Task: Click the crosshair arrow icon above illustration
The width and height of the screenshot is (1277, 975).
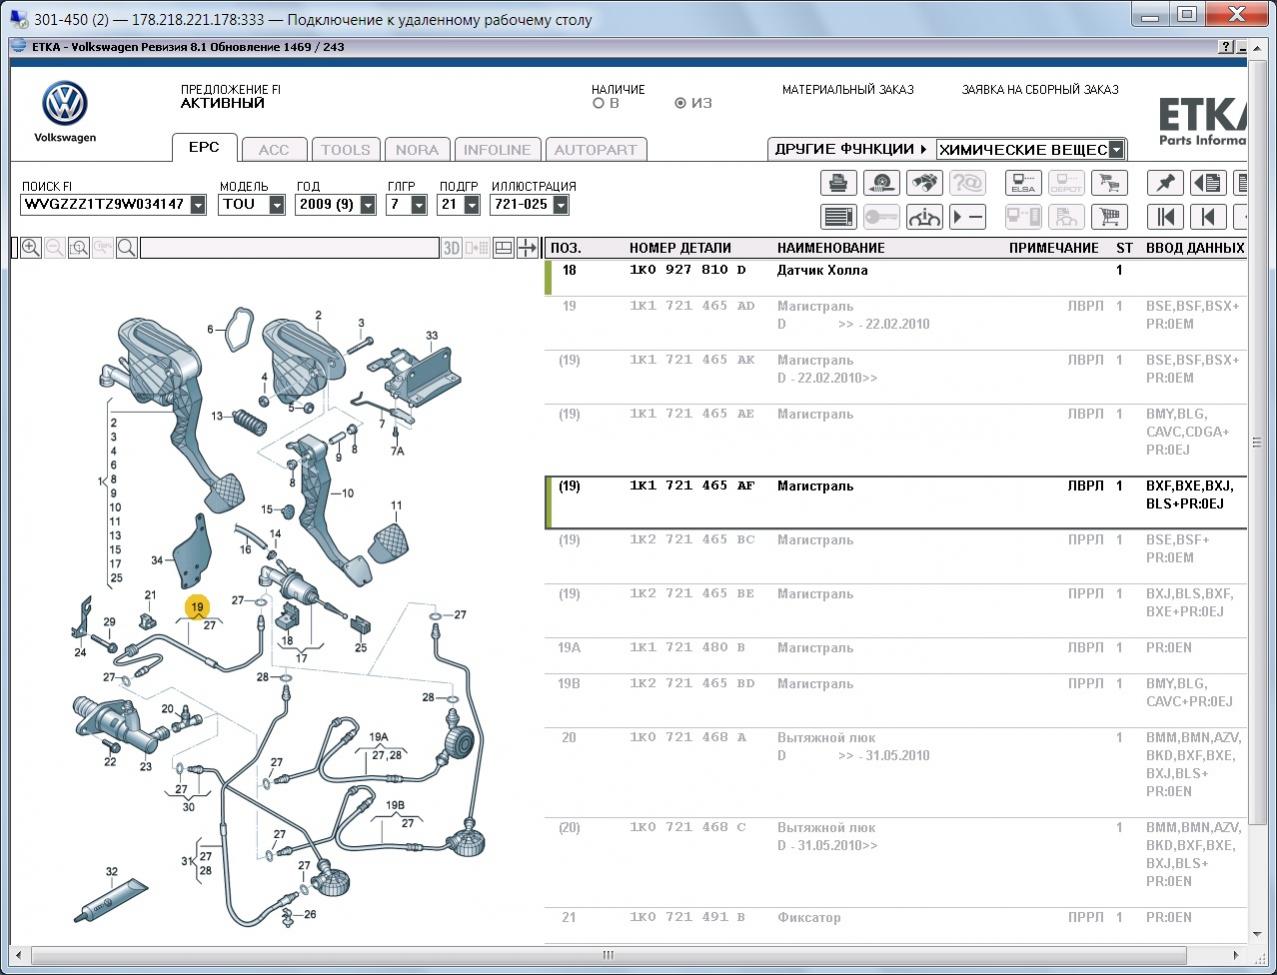Action: coord(527,248)
